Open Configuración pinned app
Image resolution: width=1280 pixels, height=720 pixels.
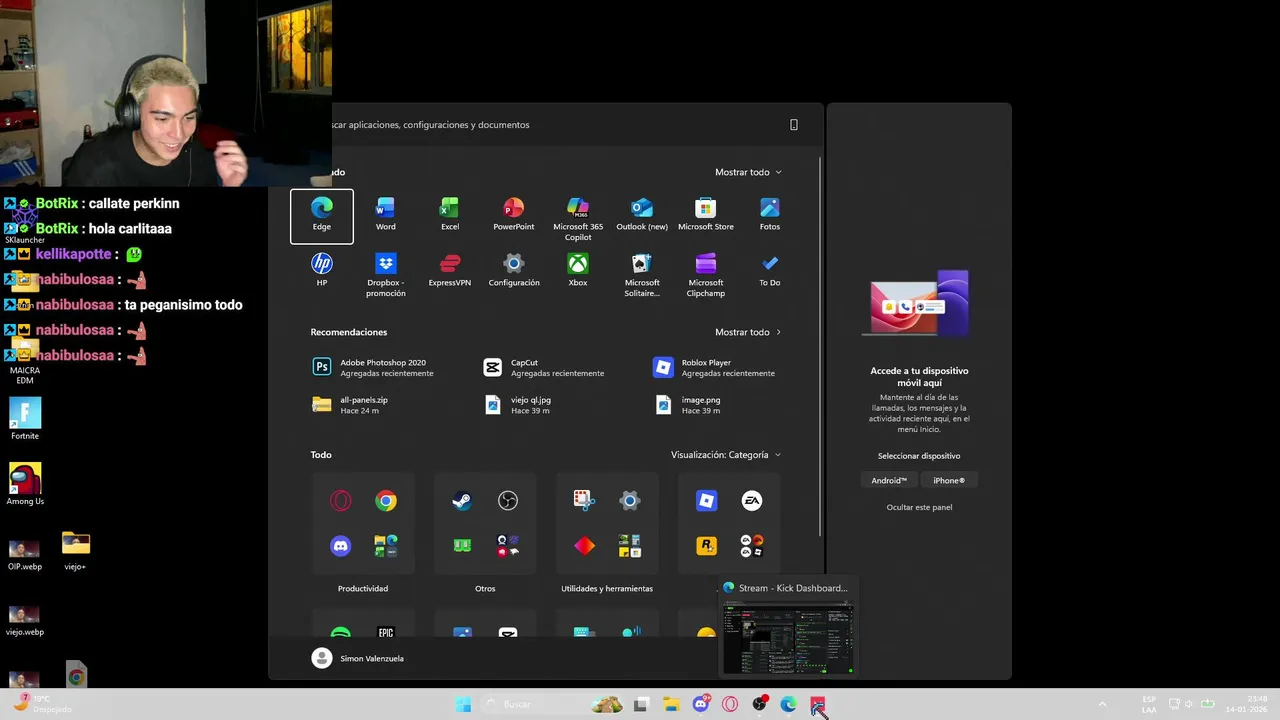514,271
